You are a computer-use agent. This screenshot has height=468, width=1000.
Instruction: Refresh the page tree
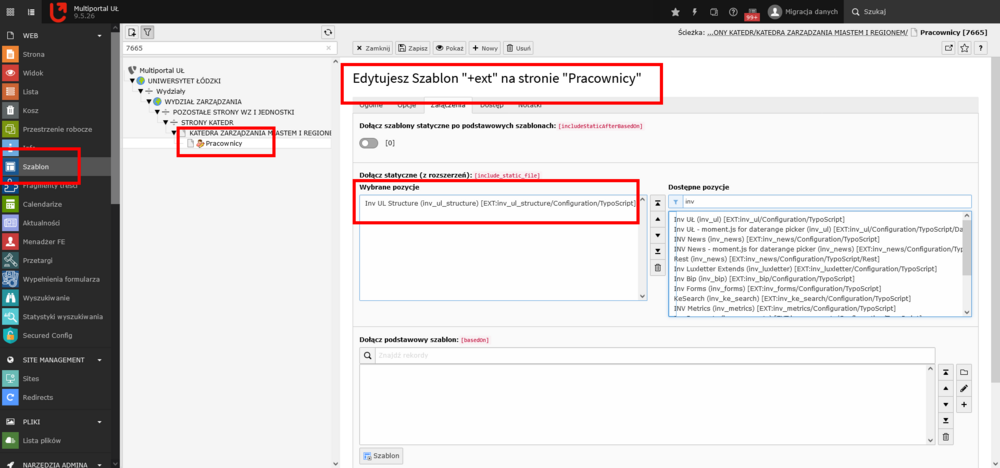click(328, 33)
